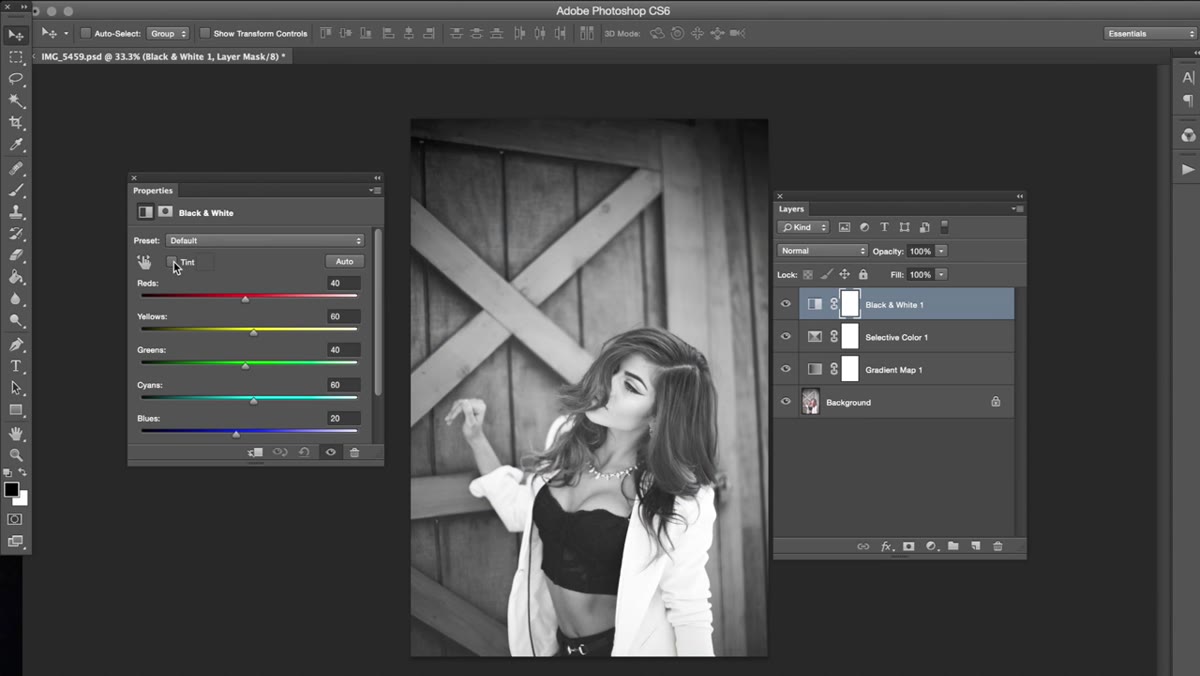Hide the Selective Color 1 layer
Screen dimensions: 1200x676
click(786, 337)
